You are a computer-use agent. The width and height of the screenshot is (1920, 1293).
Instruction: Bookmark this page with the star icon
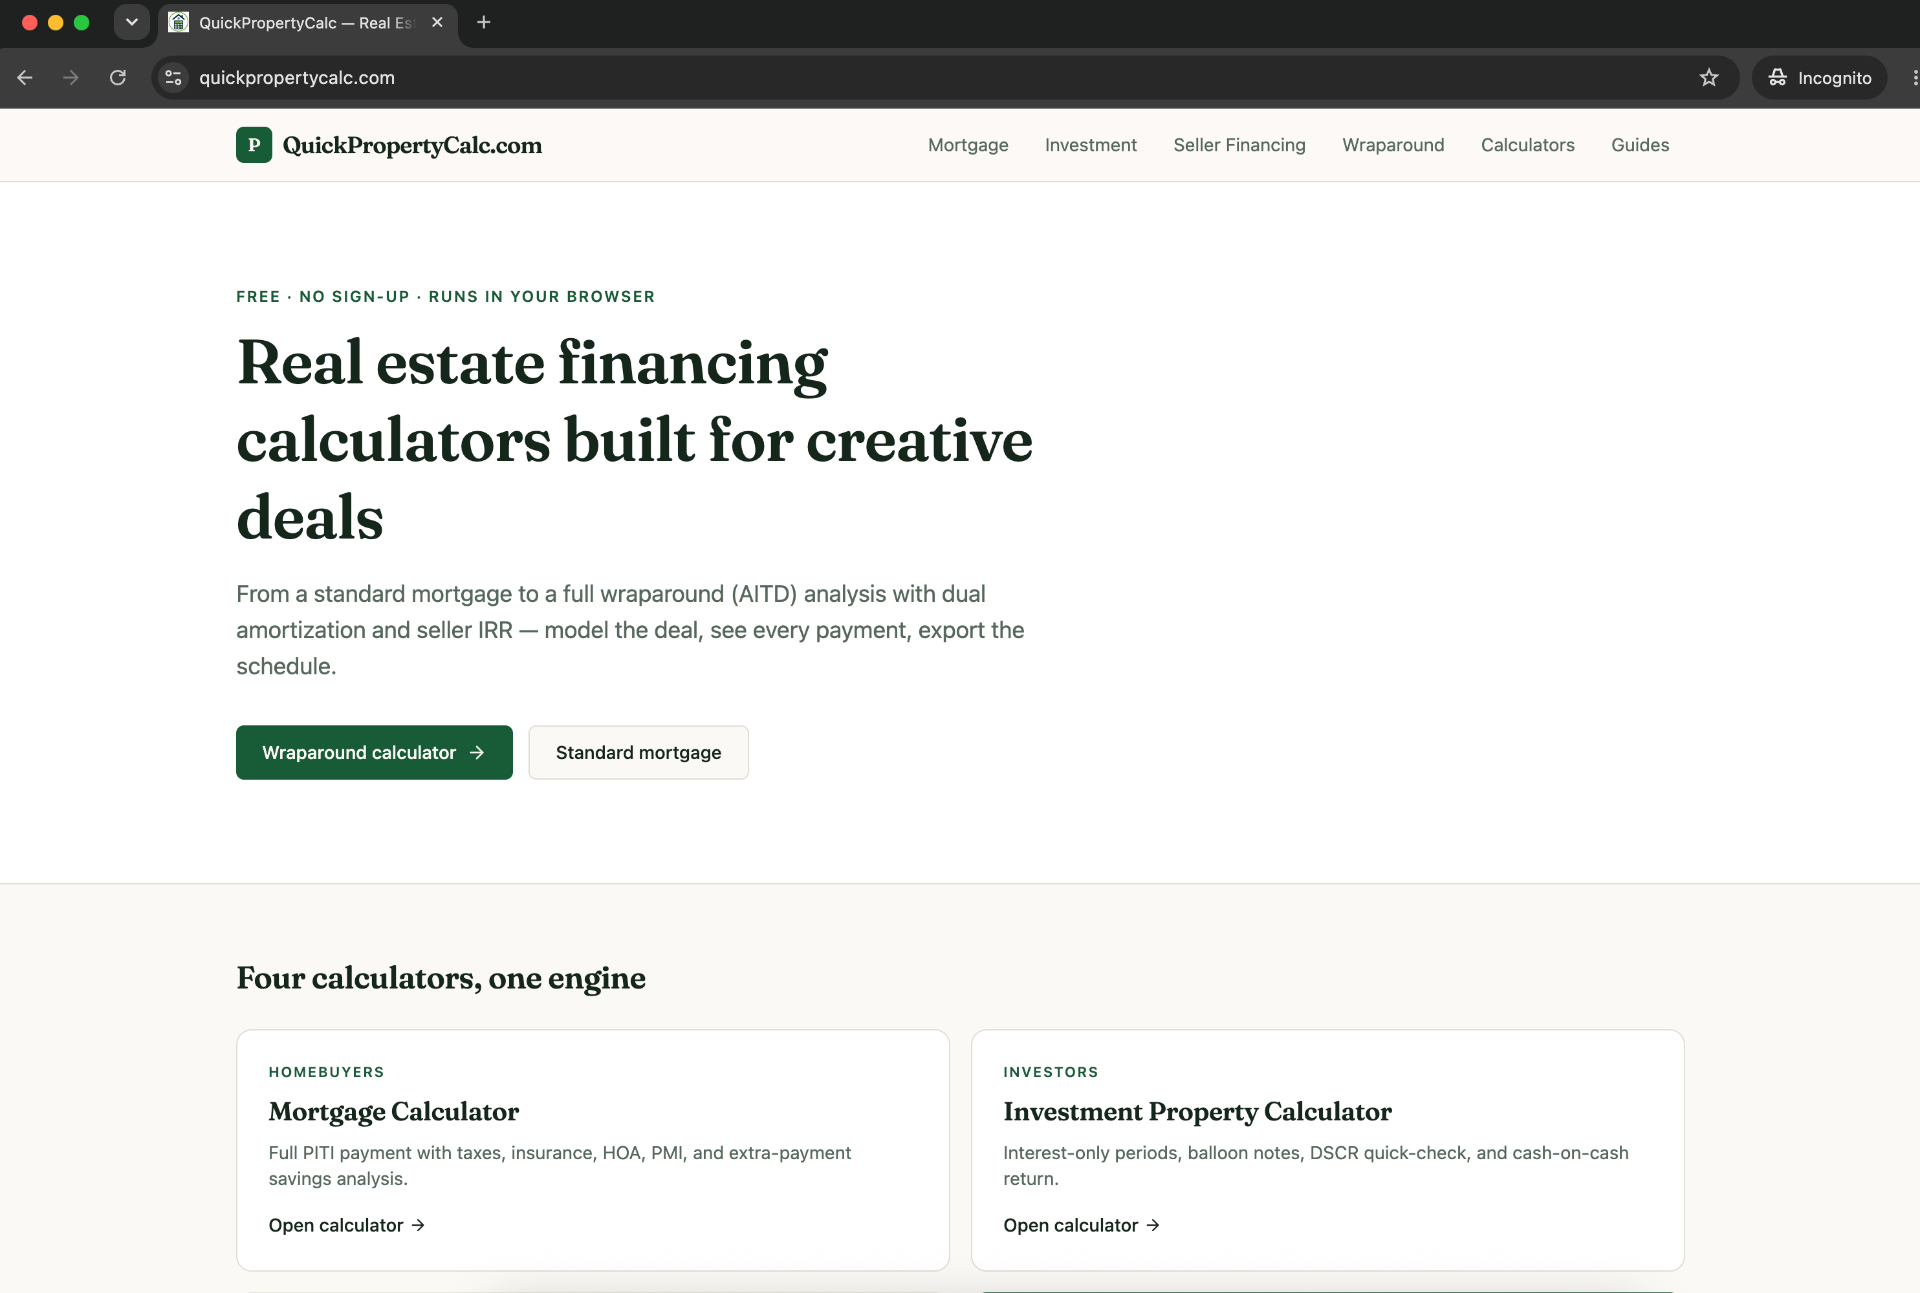click(x=1709, y=78)
